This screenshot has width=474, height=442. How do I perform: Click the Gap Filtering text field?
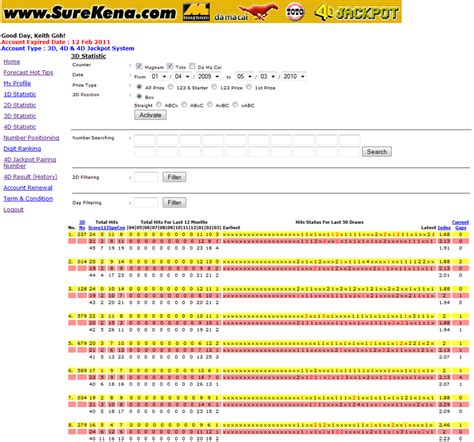146,202
